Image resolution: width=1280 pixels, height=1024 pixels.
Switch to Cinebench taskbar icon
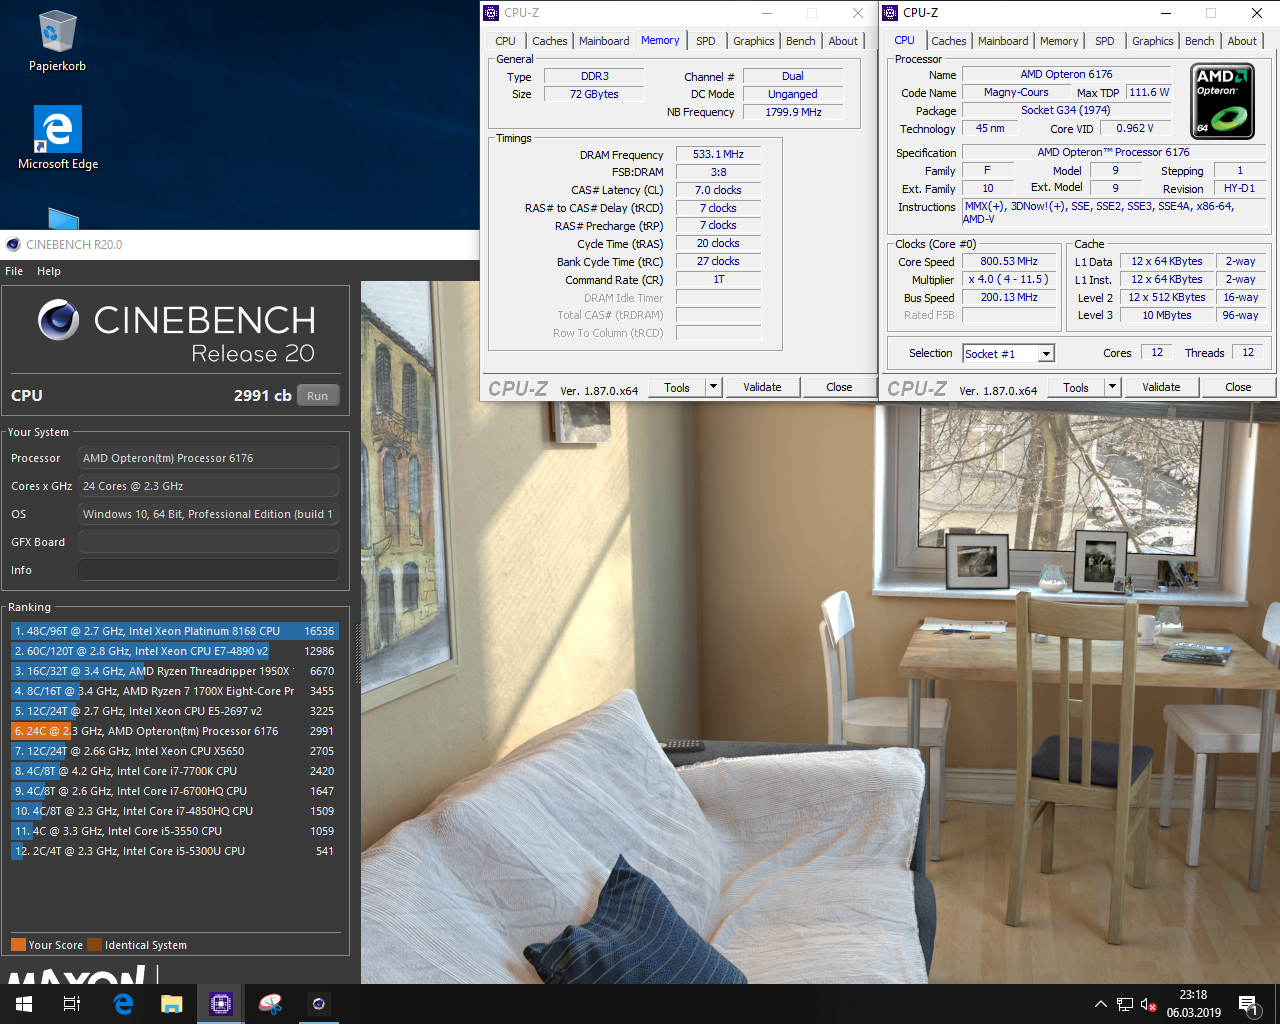coord(319,1004)
